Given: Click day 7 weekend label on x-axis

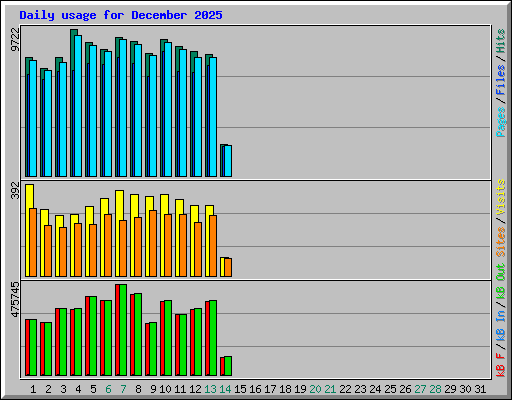Looking at the screenshot, I should click(x=123, y=389).
